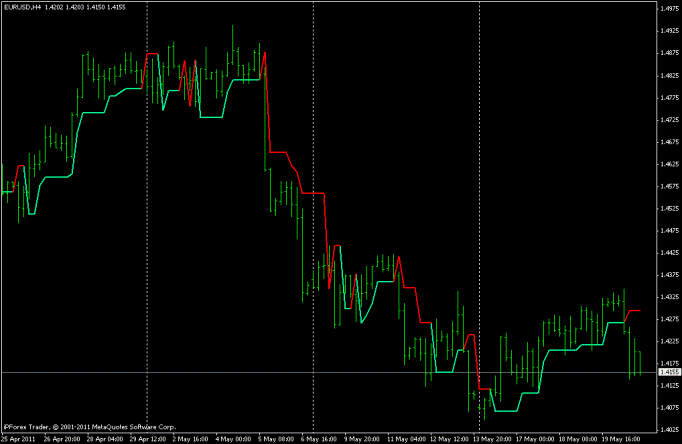Select the 1.4625 price level label
Viewport: 682px width, 444px height.
(669, 164)
